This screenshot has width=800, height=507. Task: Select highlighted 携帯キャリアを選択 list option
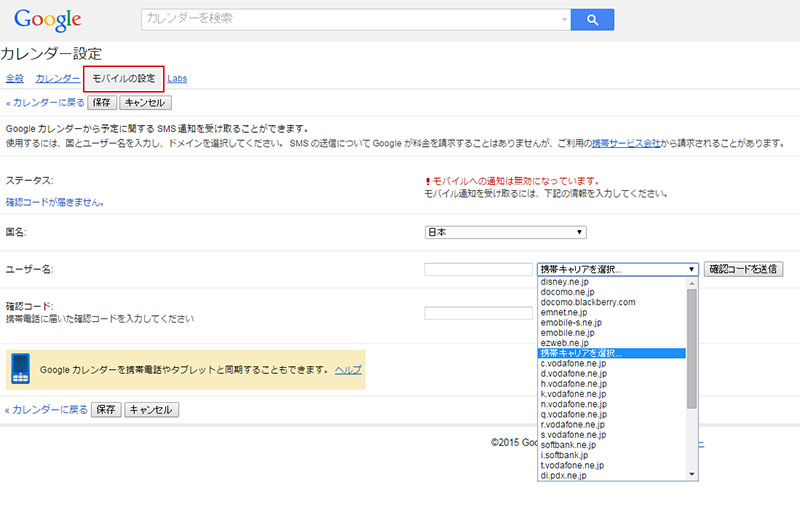612,353
